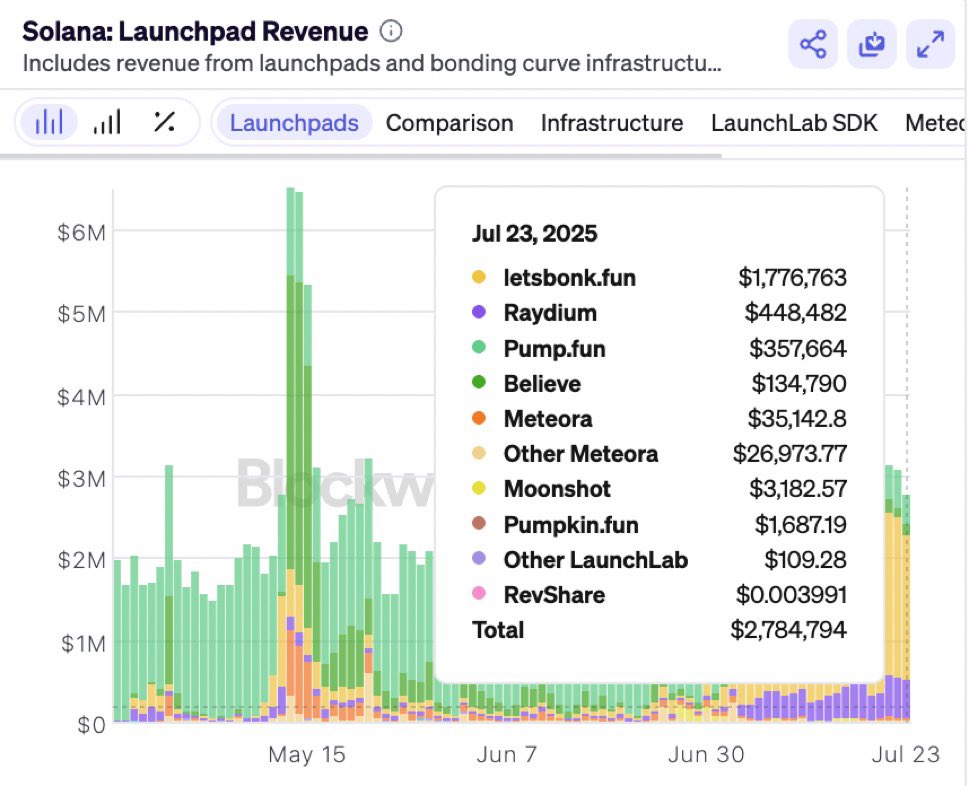Click the Total value $2,784,794
The height and width of the screenshot is (786, 968).
788,630
